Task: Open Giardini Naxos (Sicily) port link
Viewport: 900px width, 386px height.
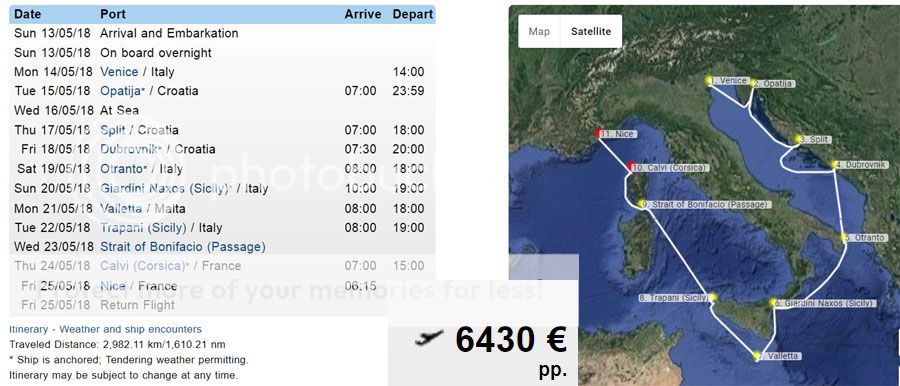Action: pos(164,188)
